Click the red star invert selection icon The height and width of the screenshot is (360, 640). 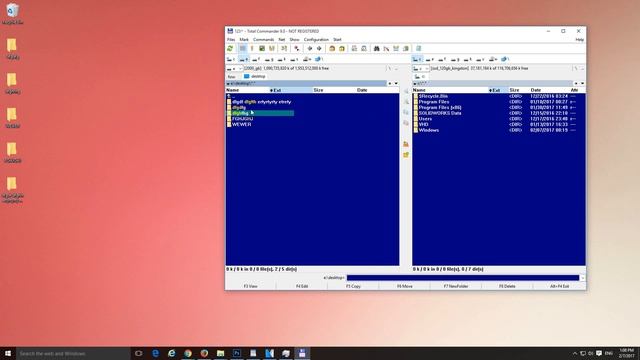click(x=297, y=49)
